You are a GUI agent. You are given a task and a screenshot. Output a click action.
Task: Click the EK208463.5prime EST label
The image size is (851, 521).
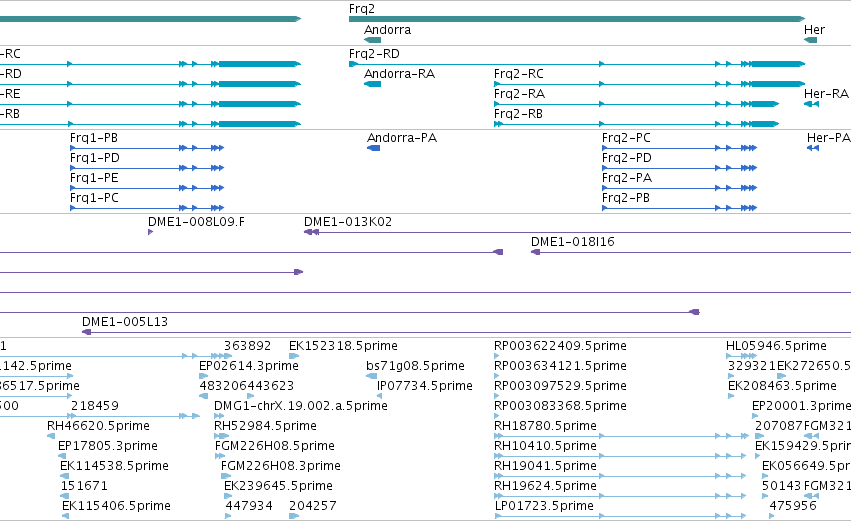(x=782, y=386)
